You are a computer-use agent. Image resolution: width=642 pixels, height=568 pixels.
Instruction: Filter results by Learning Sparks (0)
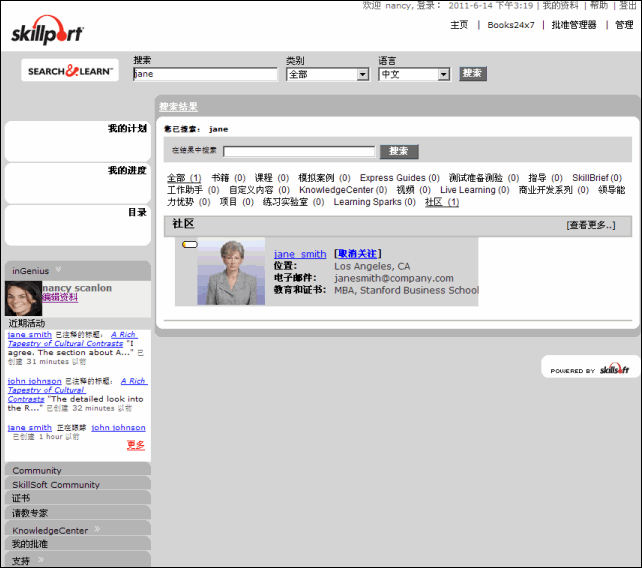click(375, 202)
